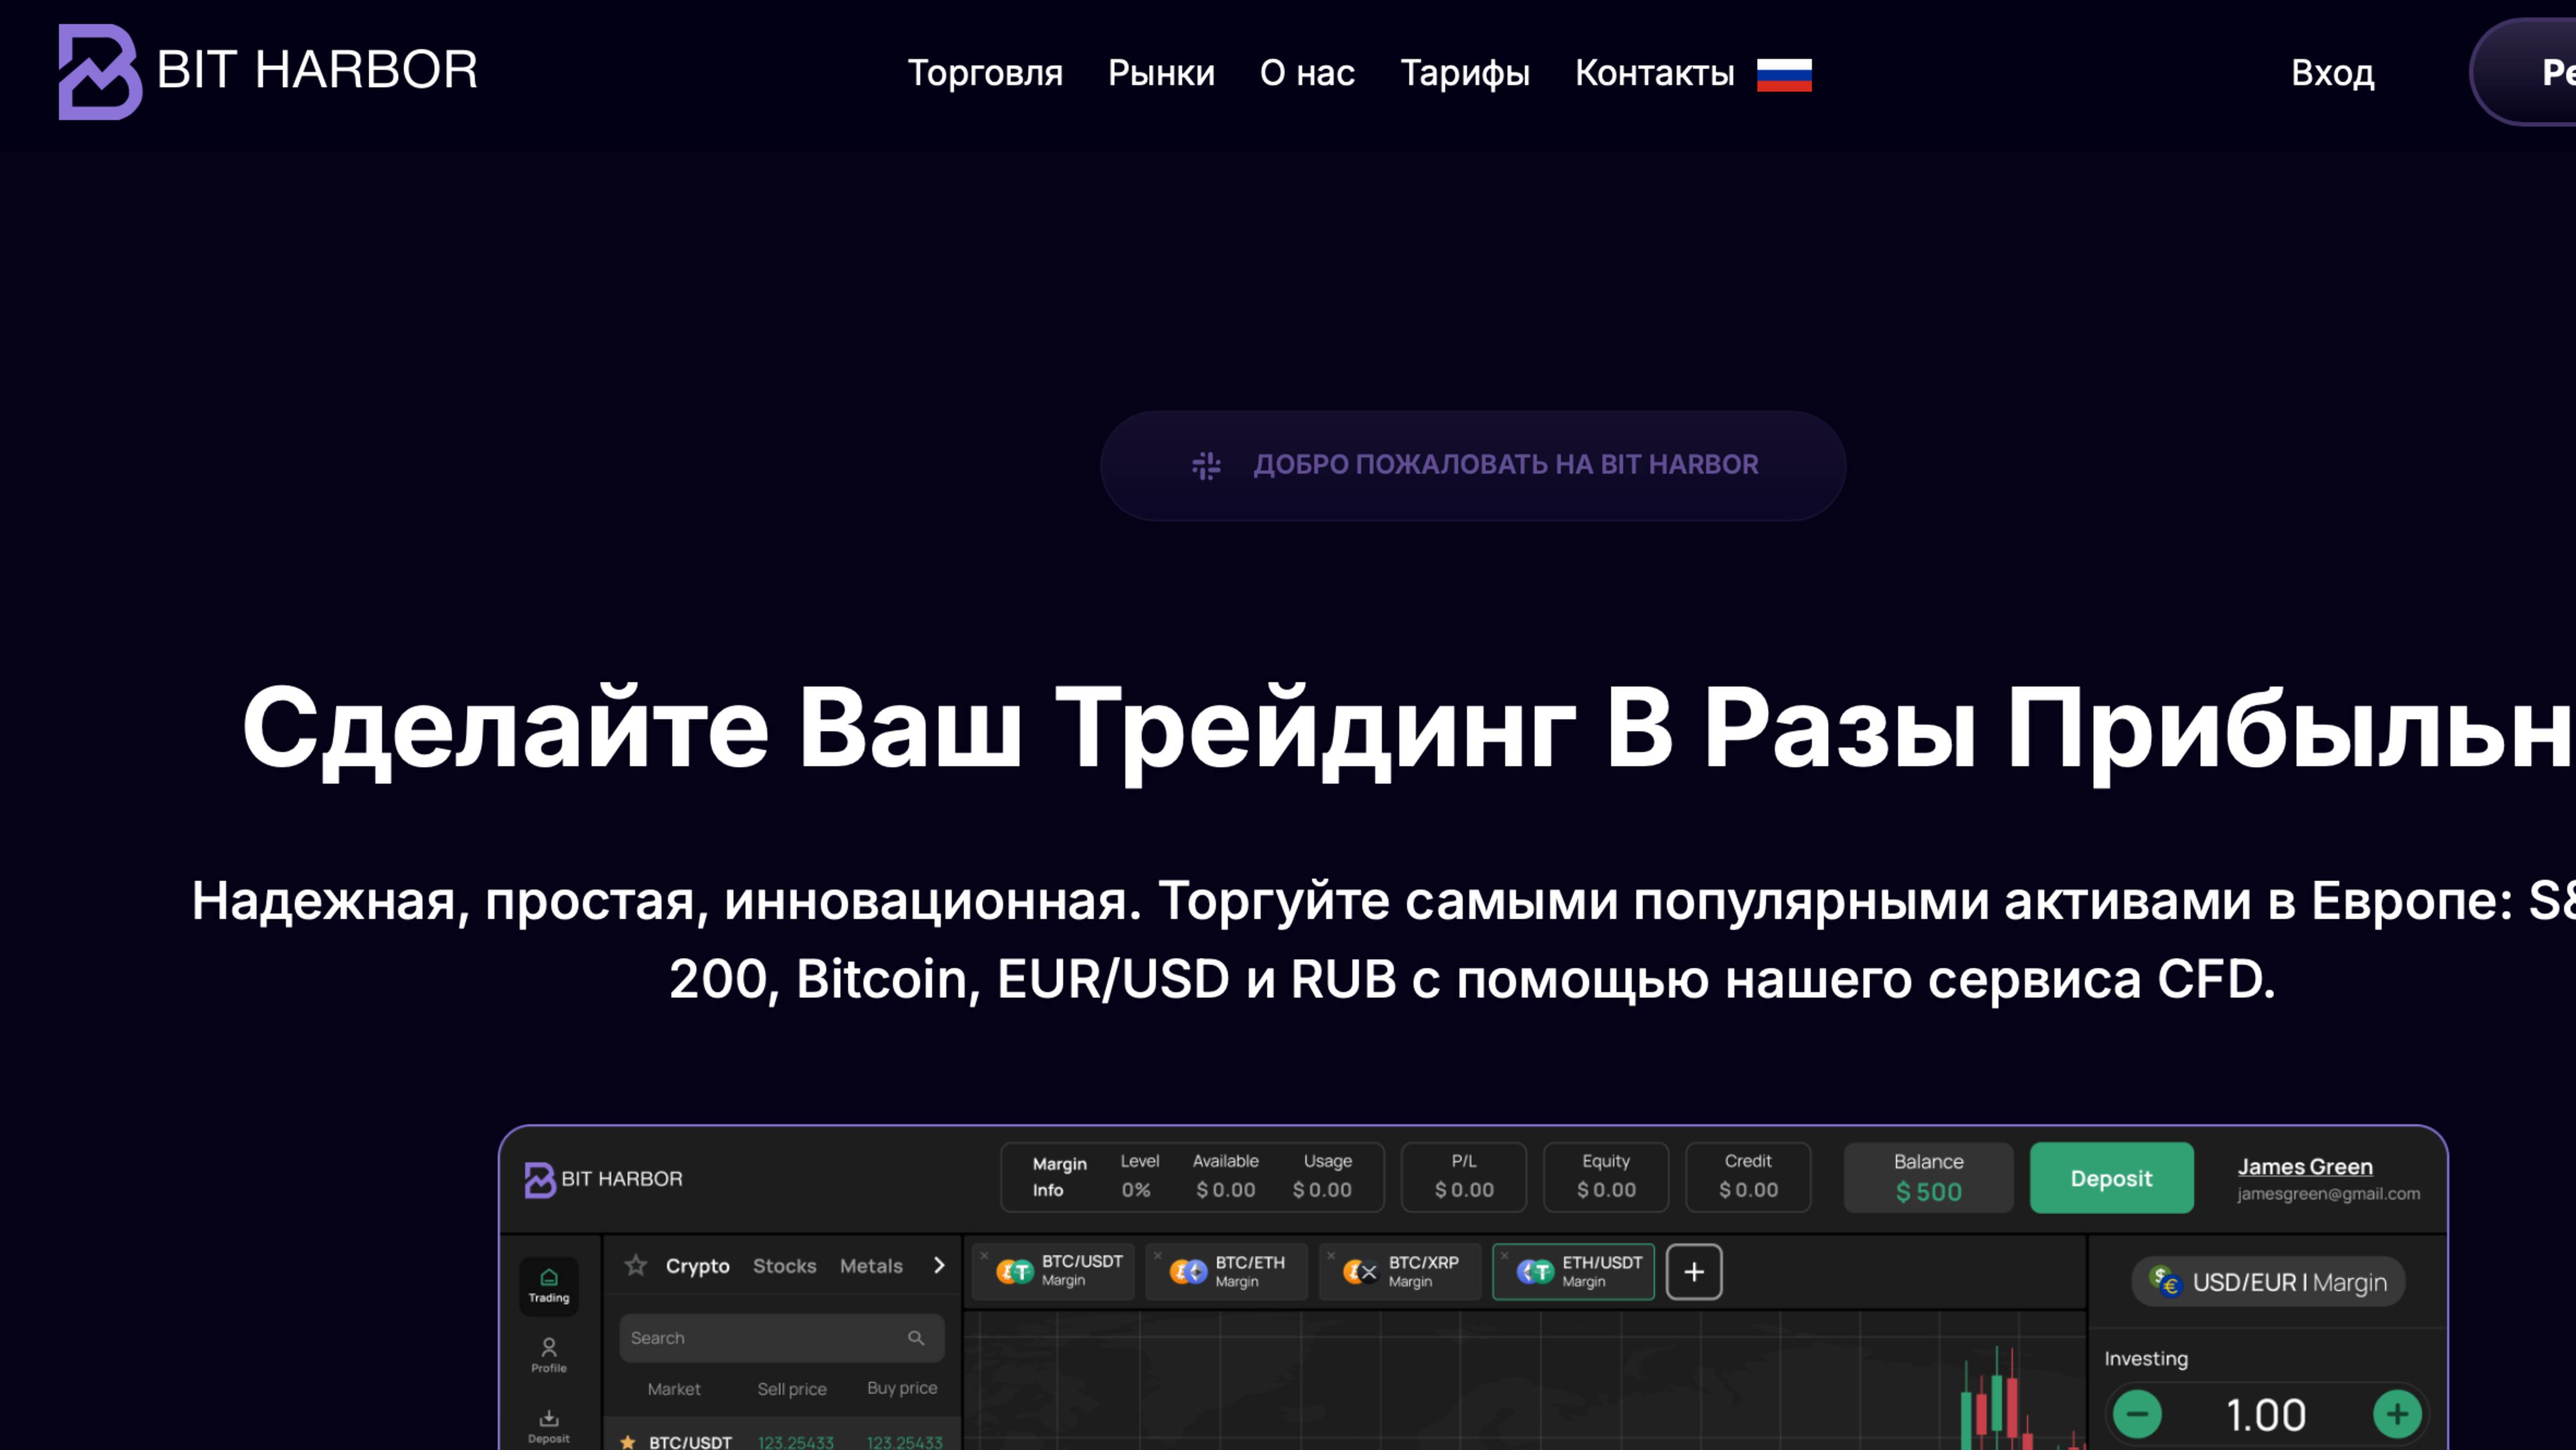The width and height of the screenshot is (2576, 1450).
Task: Go to О нас page
Action: coord(1307,73)
